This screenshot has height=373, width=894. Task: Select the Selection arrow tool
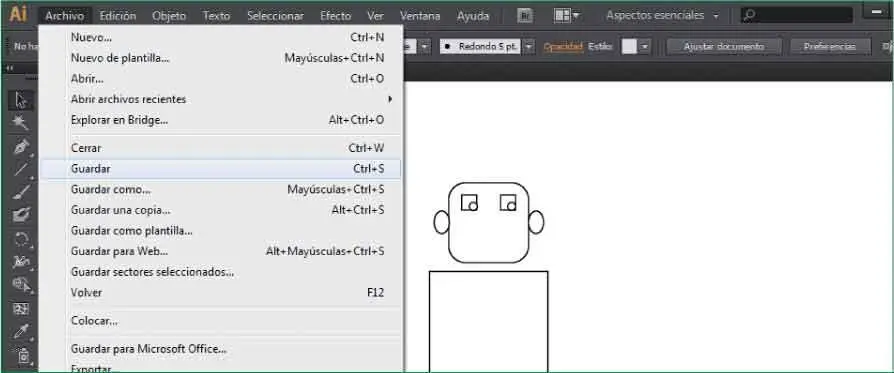point(21,101)
